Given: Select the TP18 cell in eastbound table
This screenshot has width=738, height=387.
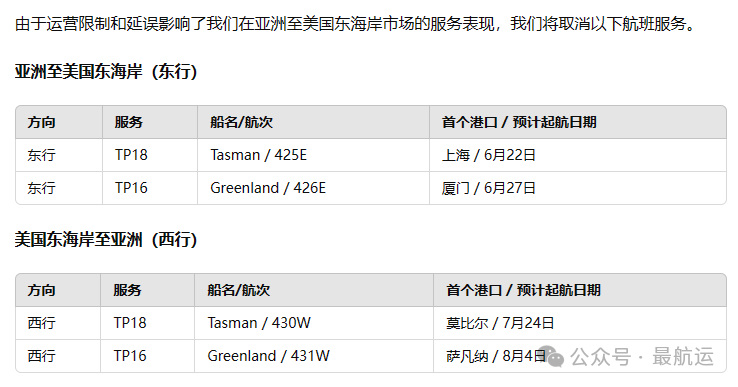Looking at the screenshot, I should click(150, 155).
